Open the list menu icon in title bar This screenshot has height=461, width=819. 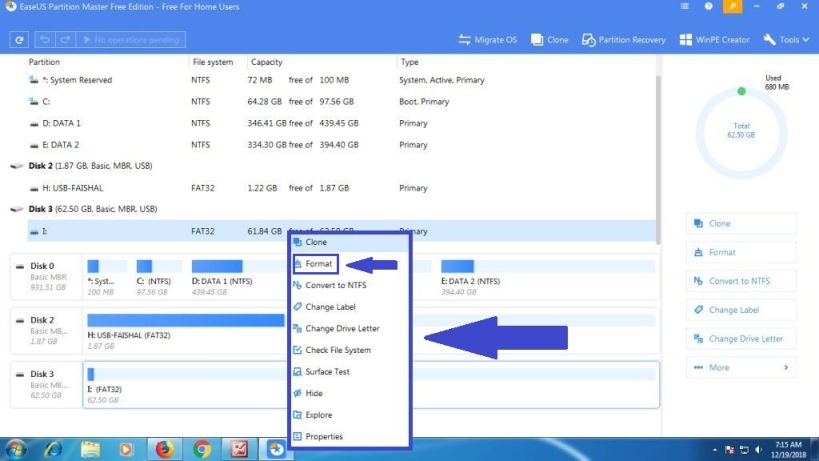point(685,6)
